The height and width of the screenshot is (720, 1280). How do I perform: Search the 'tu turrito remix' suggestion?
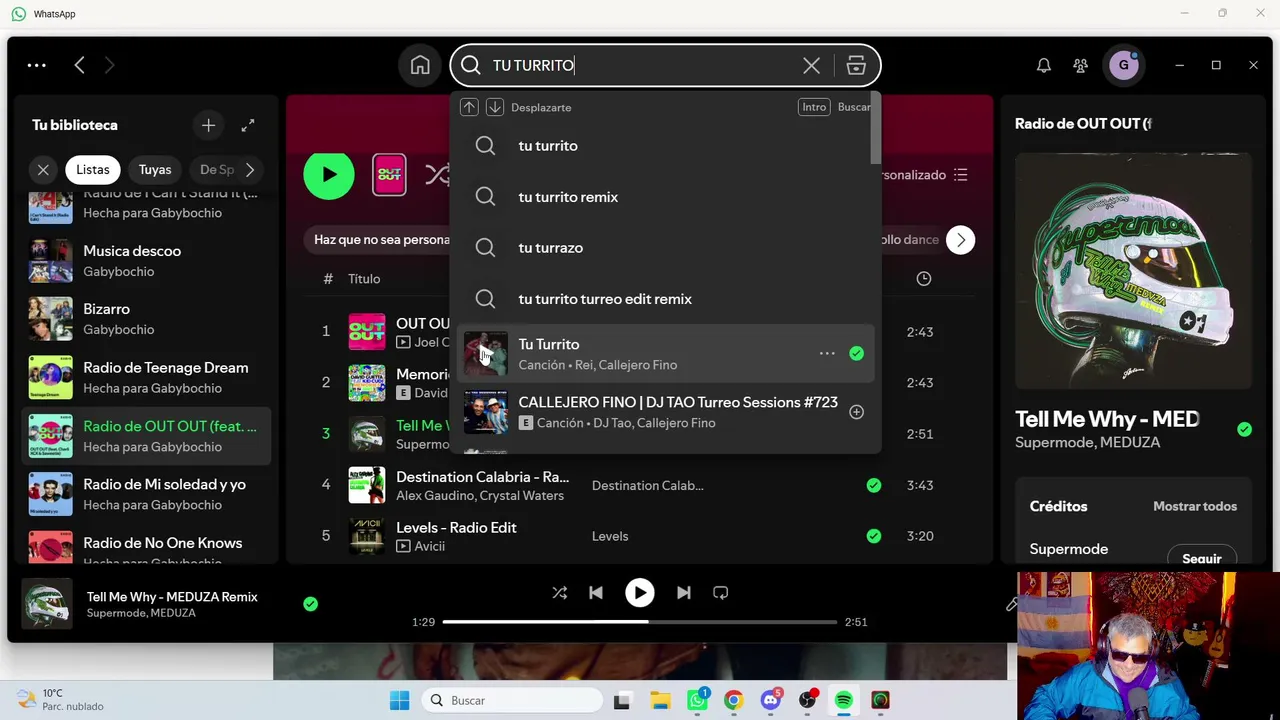click(x=665, y=197)
